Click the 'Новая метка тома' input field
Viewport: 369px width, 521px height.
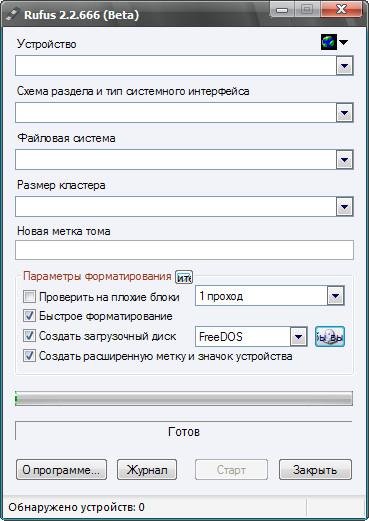[184, 250]
